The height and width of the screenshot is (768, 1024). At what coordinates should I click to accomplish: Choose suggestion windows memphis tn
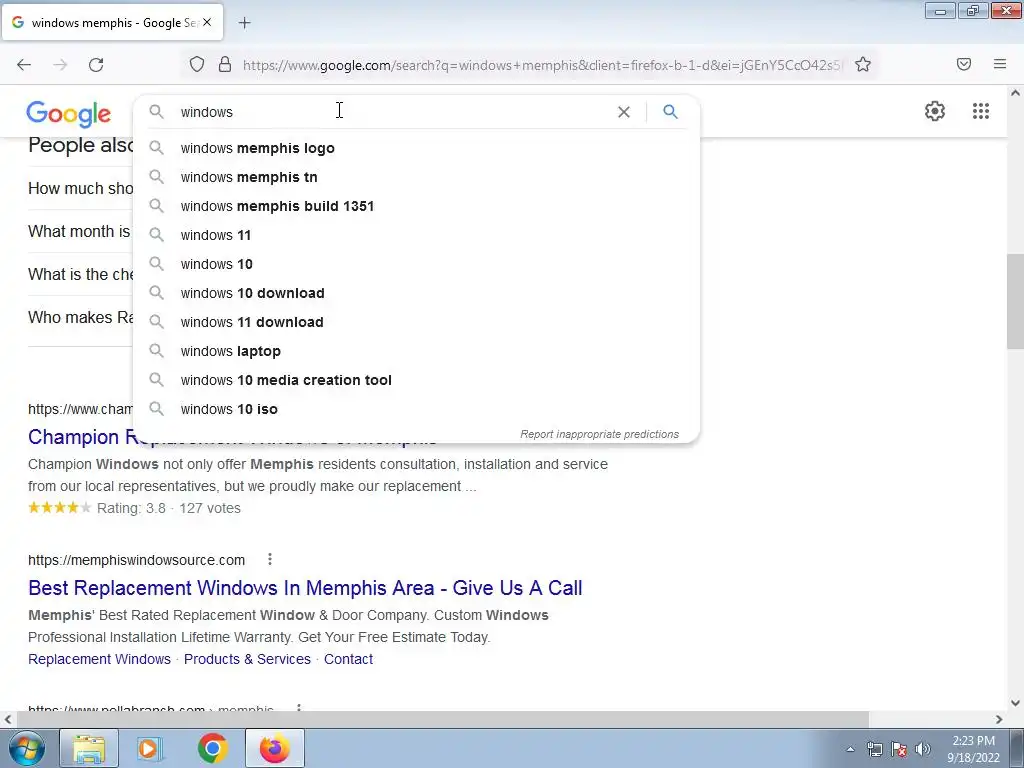pos(416,177)
